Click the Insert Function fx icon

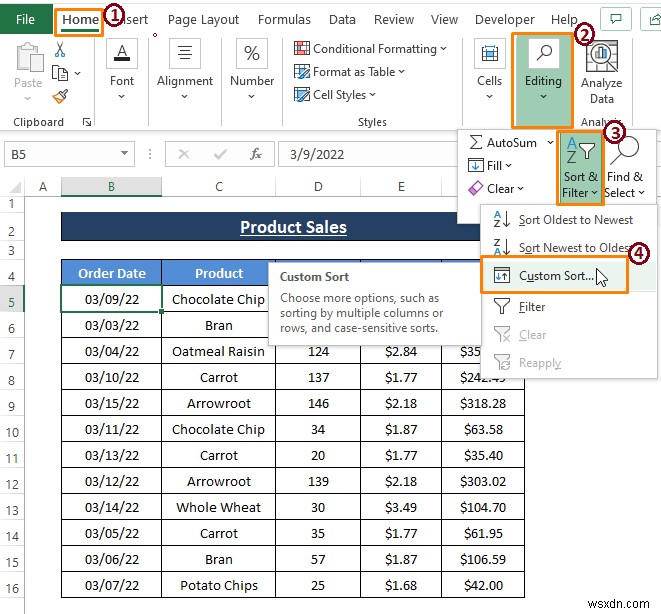pos(255,154)
